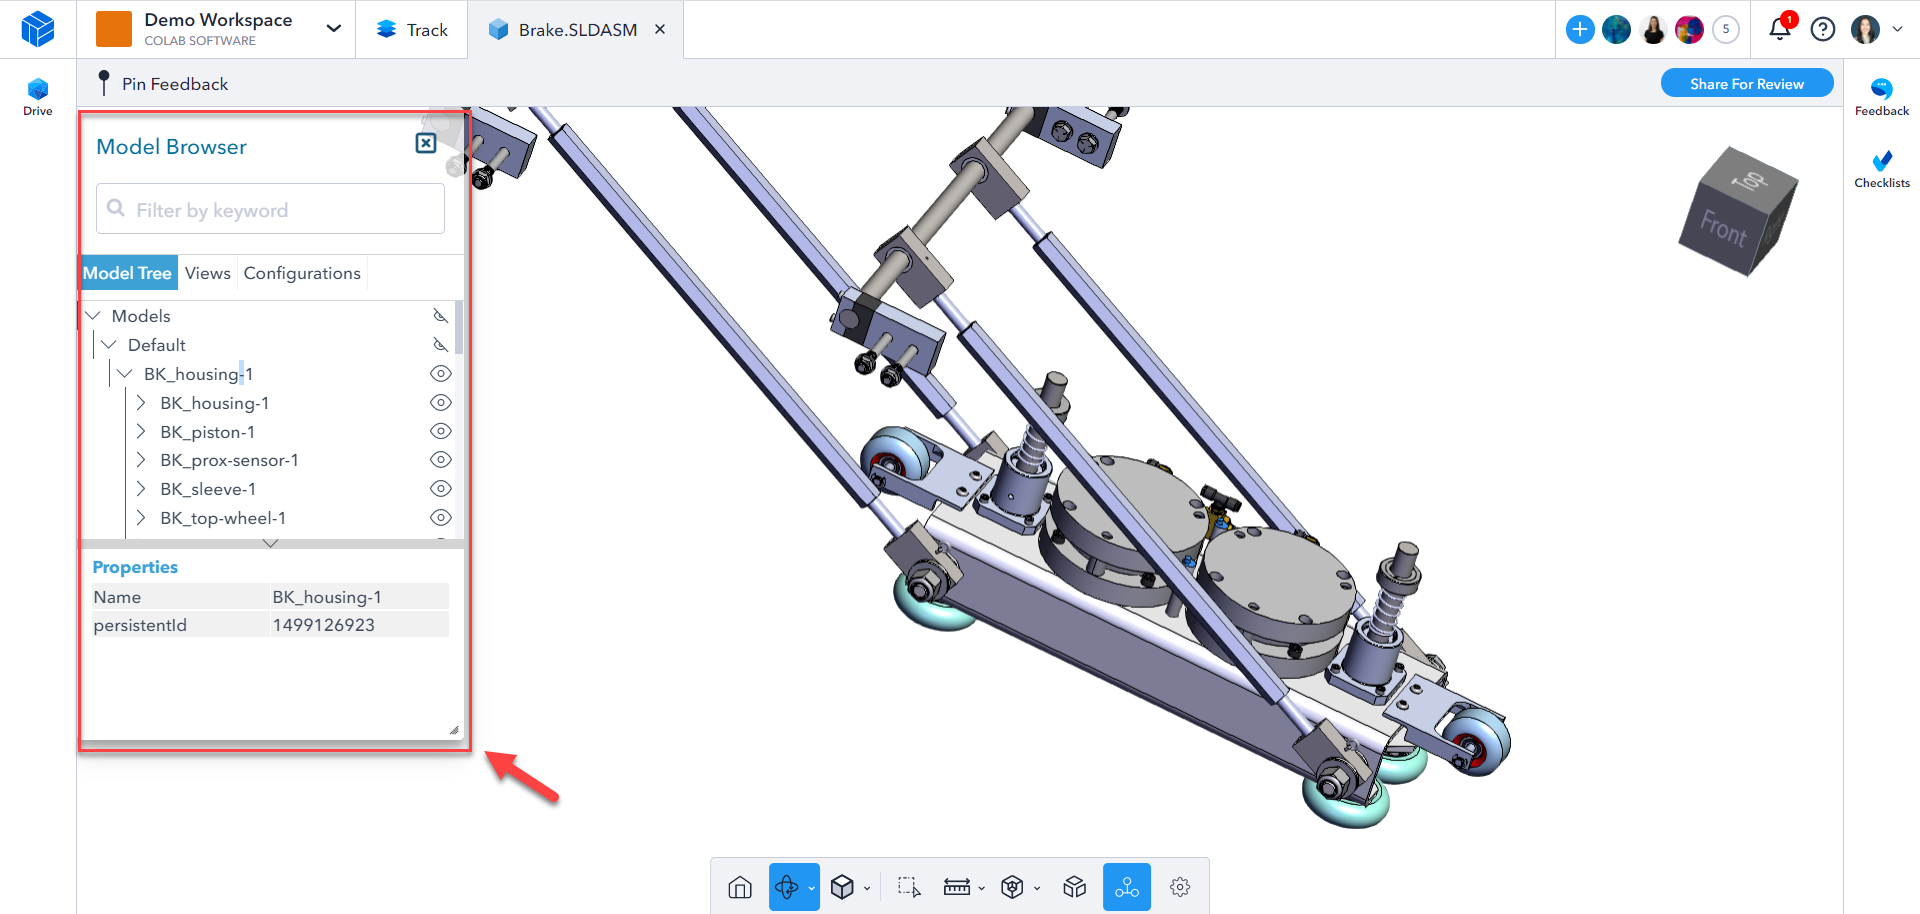
Task: Click the blue add collaborator plus icon
Action: tap(1580, 29)
